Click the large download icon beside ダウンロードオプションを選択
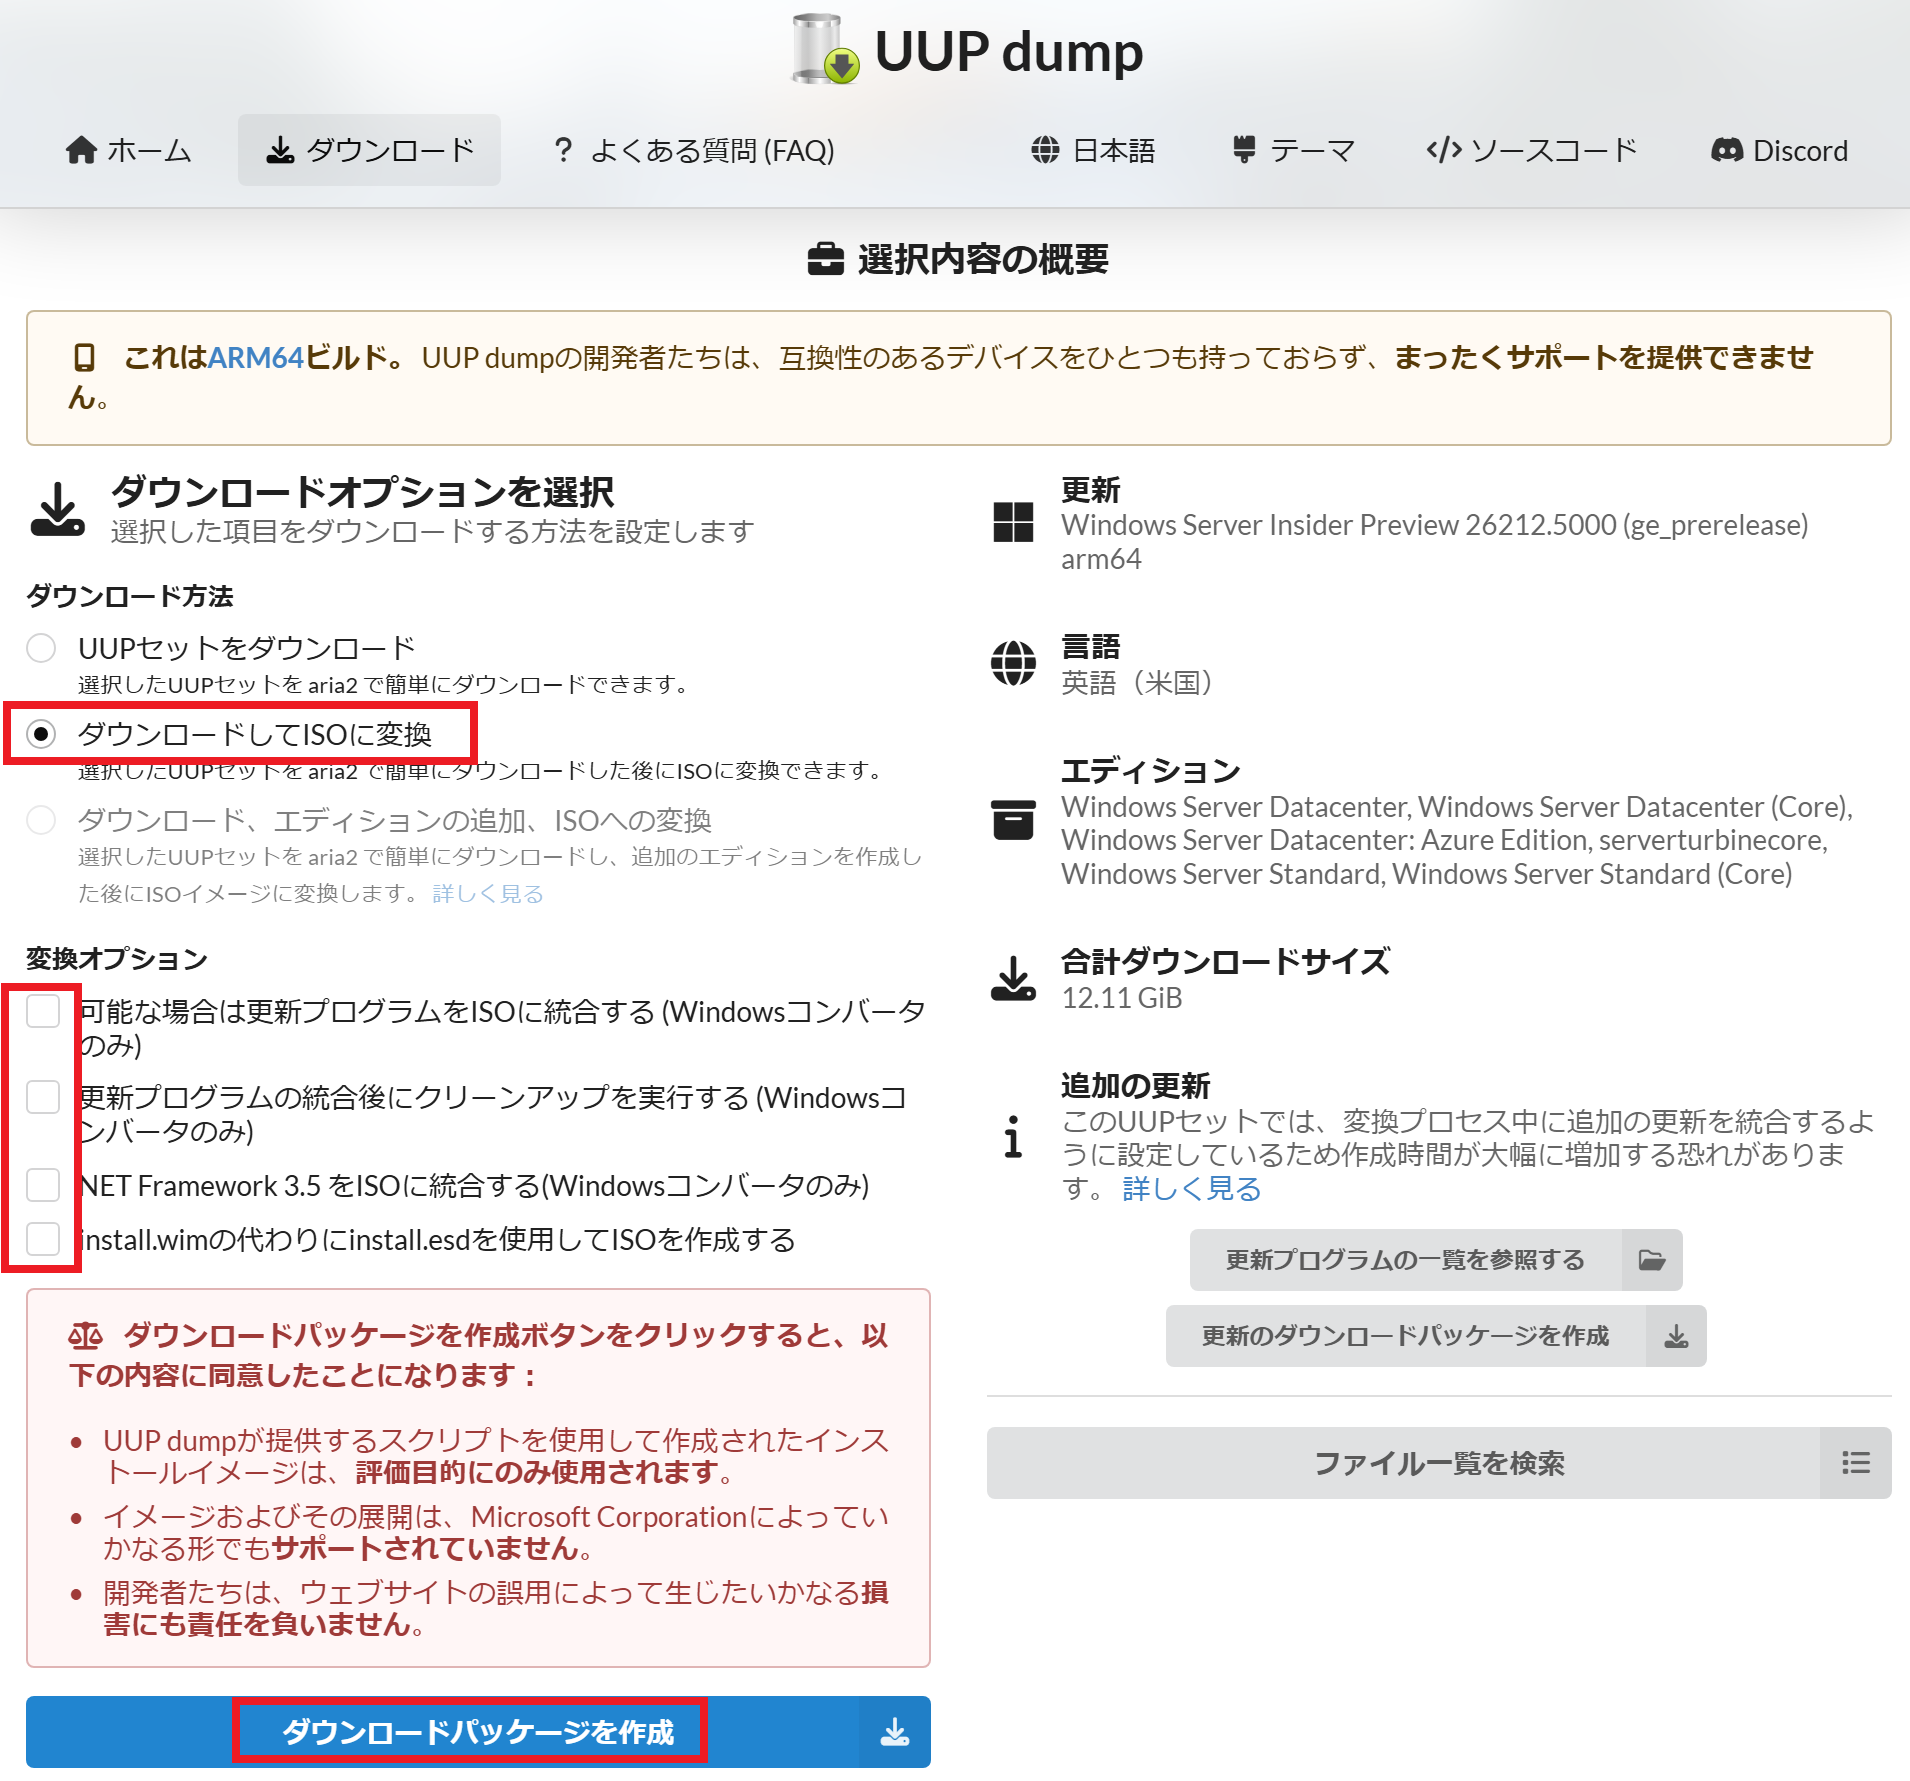 click(58, 509)
